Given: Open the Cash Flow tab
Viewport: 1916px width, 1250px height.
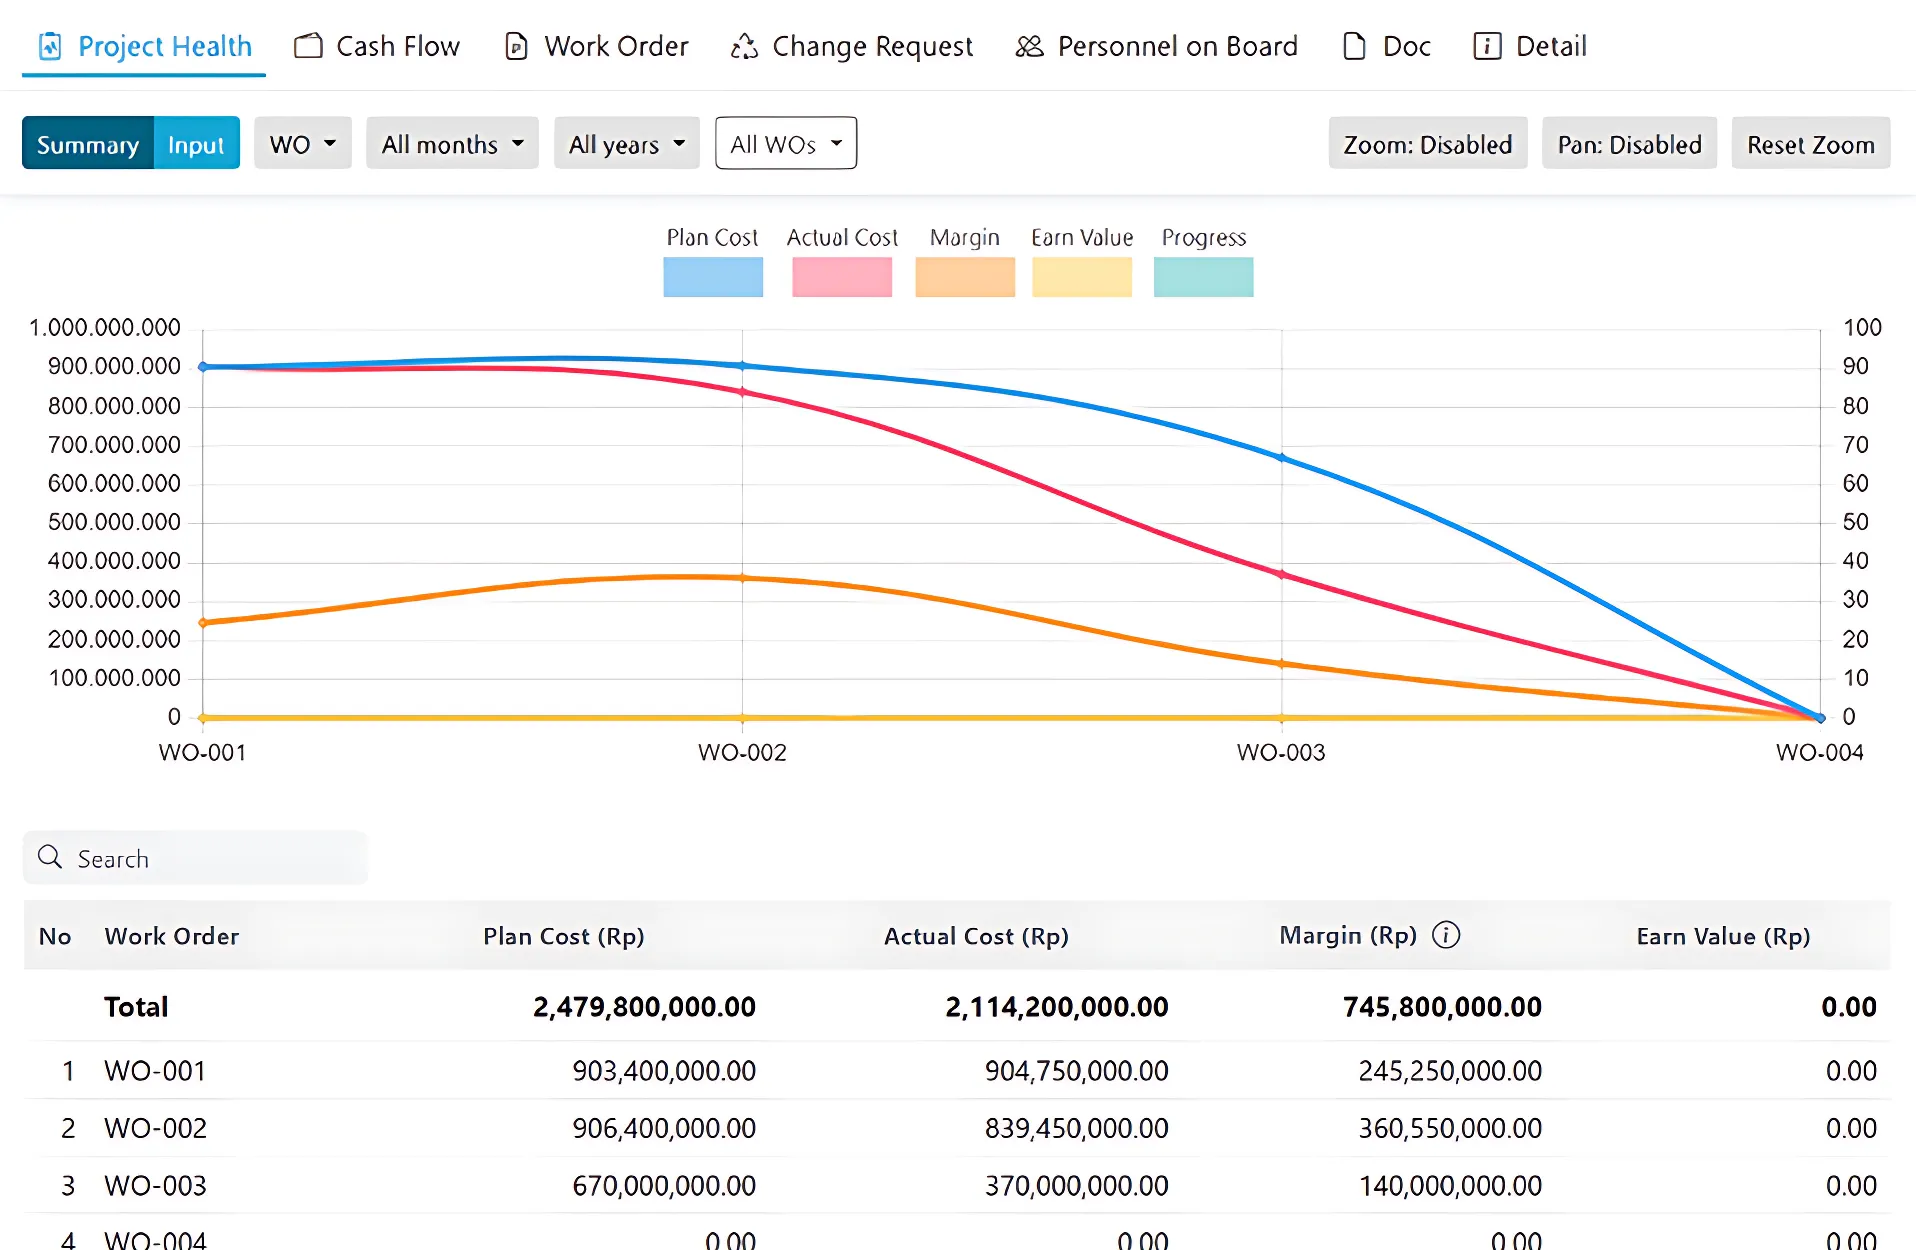Looking at the screenshot, I should click(397, 46).
